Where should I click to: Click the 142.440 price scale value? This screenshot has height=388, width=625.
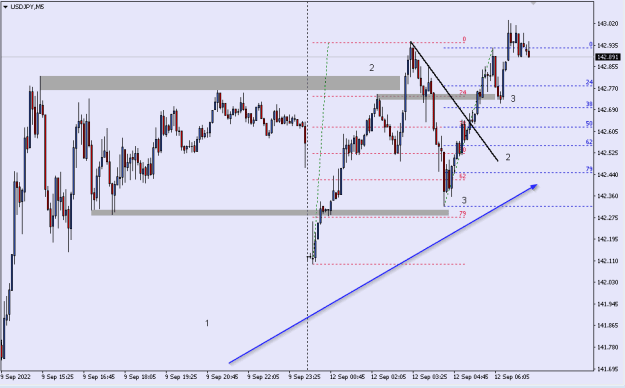607,174
